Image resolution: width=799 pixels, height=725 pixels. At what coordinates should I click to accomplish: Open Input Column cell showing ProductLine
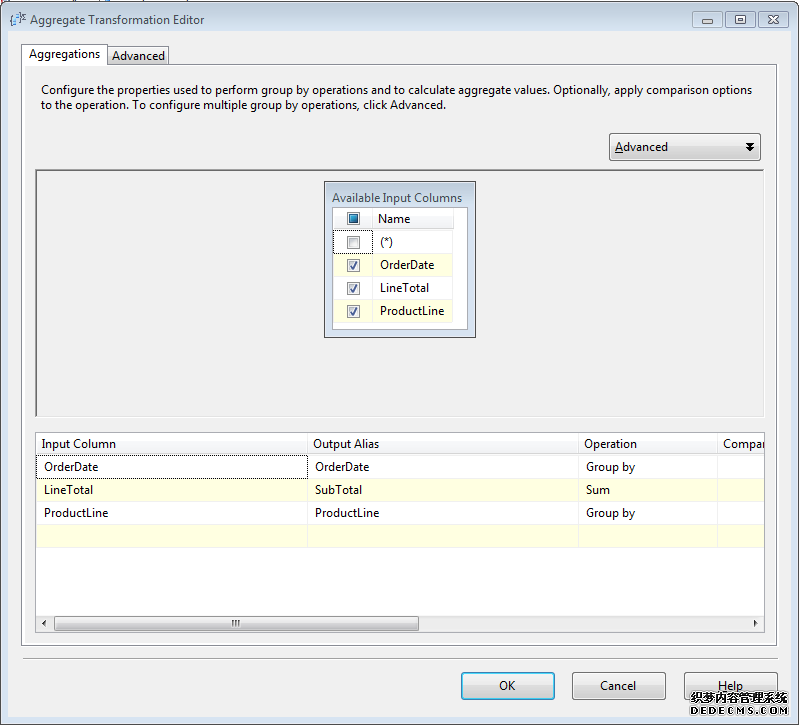click(x=171, y=513)
